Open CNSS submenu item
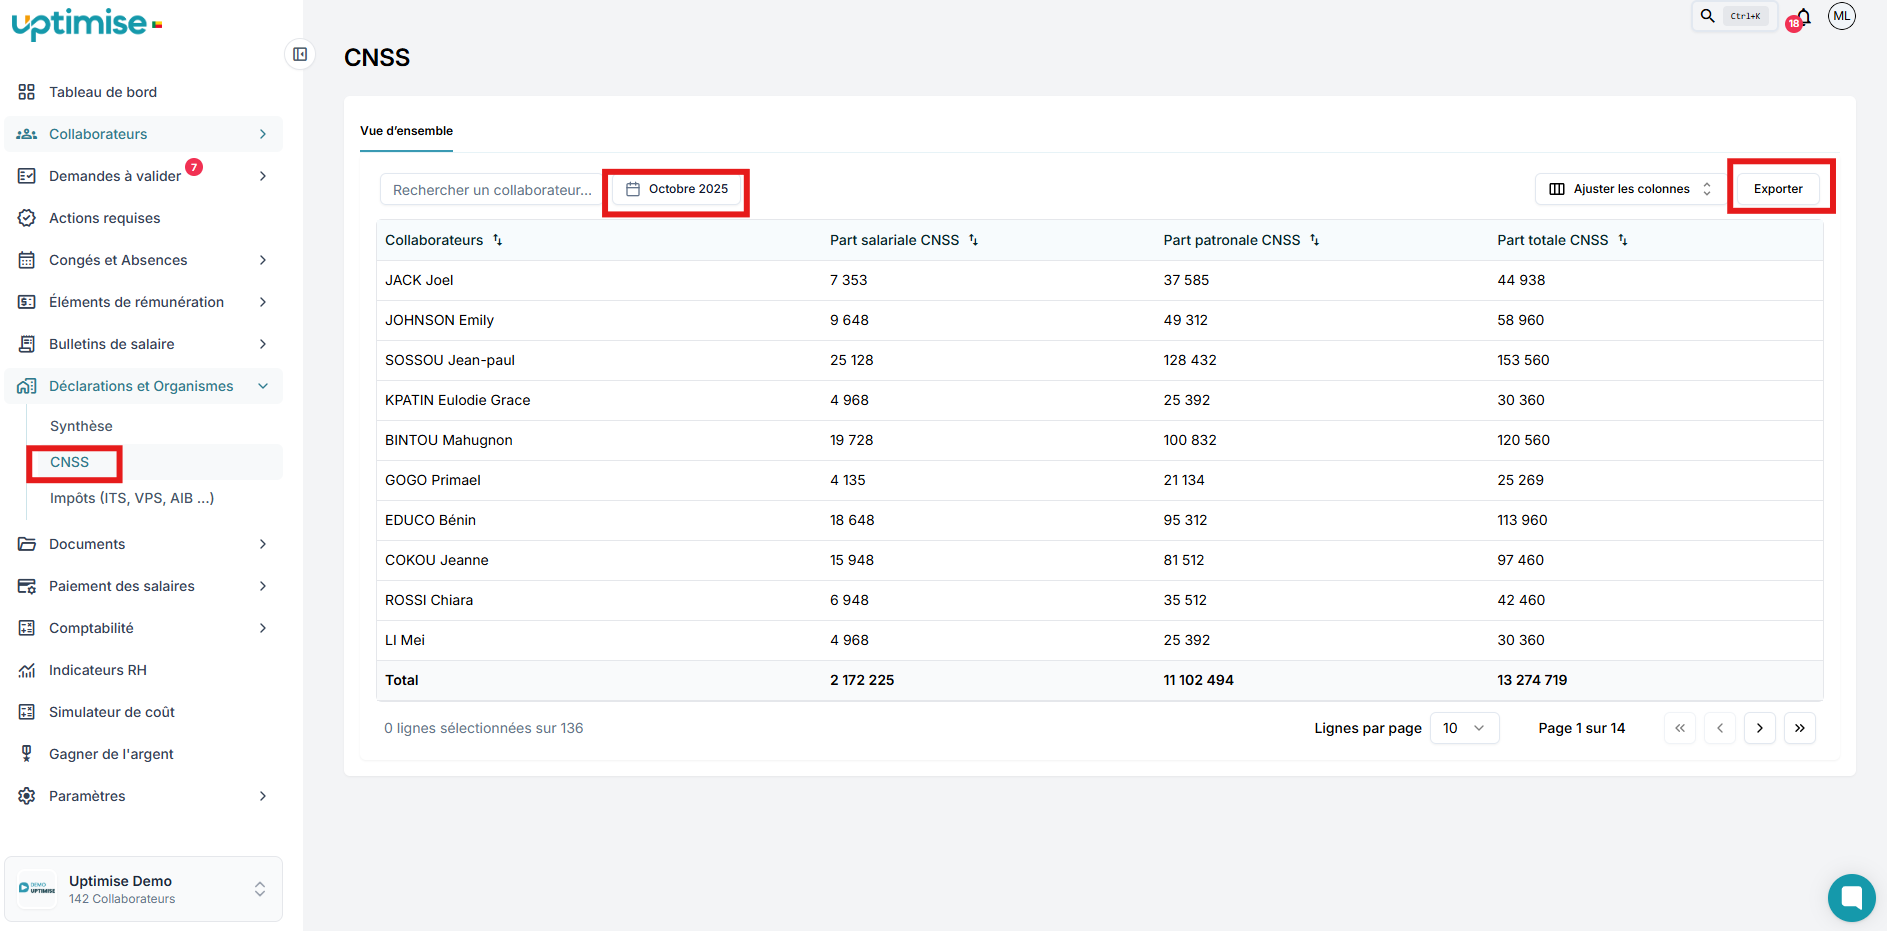 pyautogui.click(x=69, y=462)
